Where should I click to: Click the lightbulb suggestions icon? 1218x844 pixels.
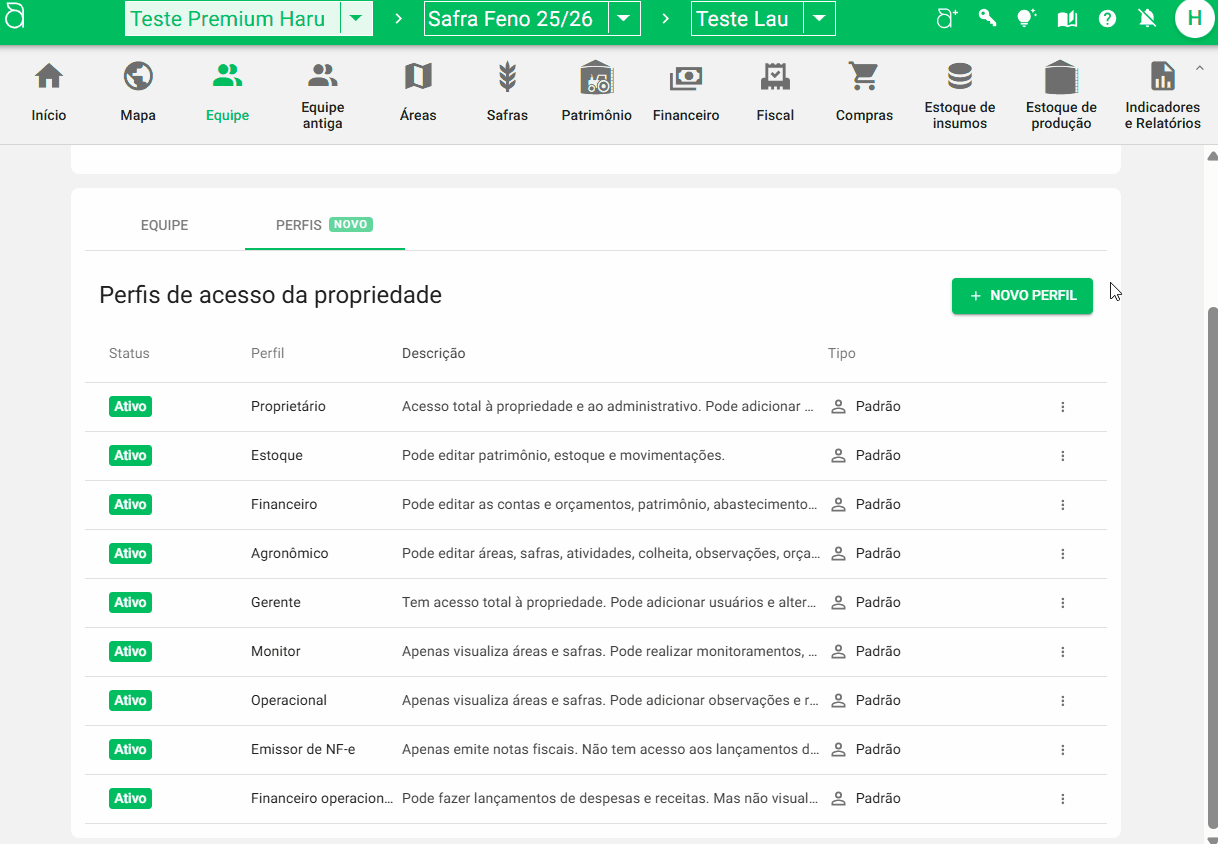pos(1026,18)
